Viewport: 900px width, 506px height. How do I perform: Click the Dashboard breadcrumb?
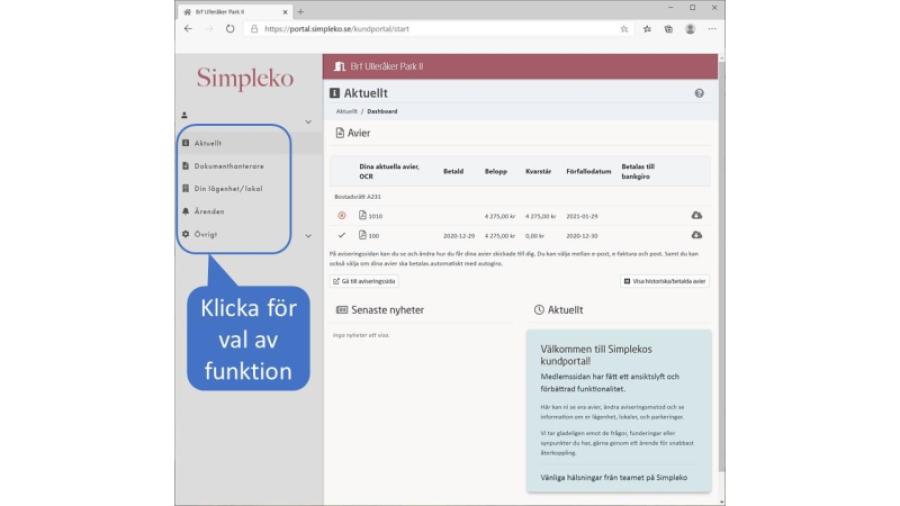coord(382,111)
